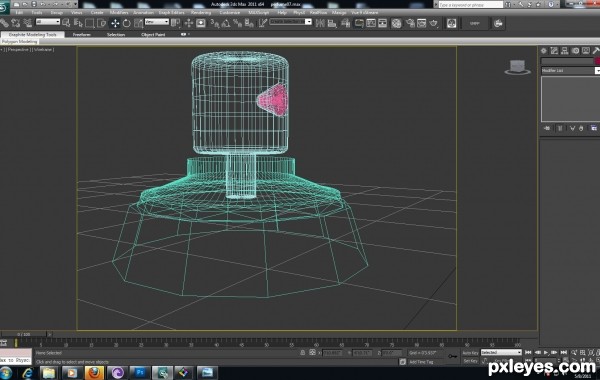Toggle Auto Key mode

[x=470, y=352]
